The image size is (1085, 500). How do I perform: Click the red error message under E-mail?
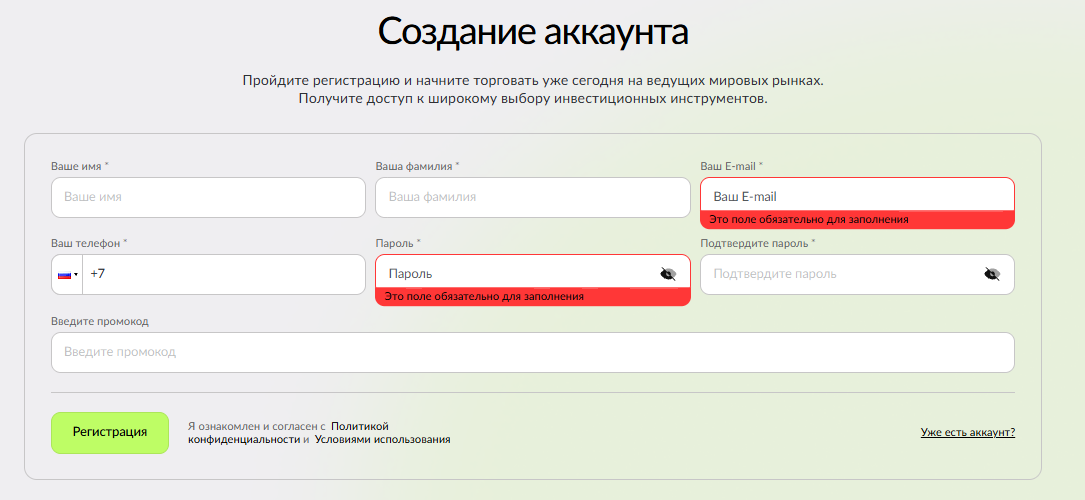pyautogui.click(x=808, y=220)
